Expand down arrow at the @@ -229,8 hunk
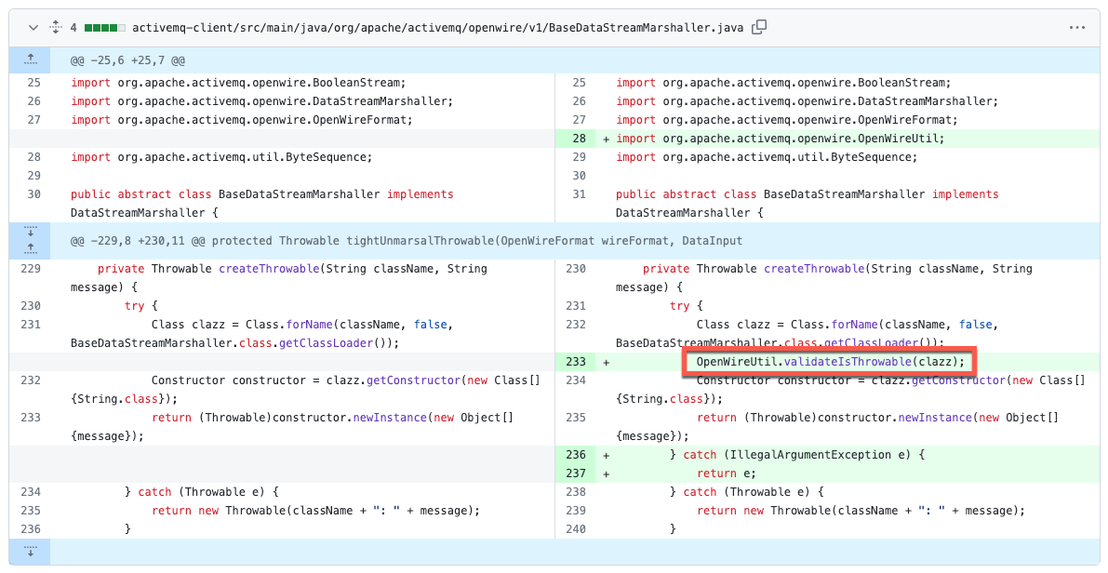Viewport: 1108px width, 573px height. pos(30,232)
